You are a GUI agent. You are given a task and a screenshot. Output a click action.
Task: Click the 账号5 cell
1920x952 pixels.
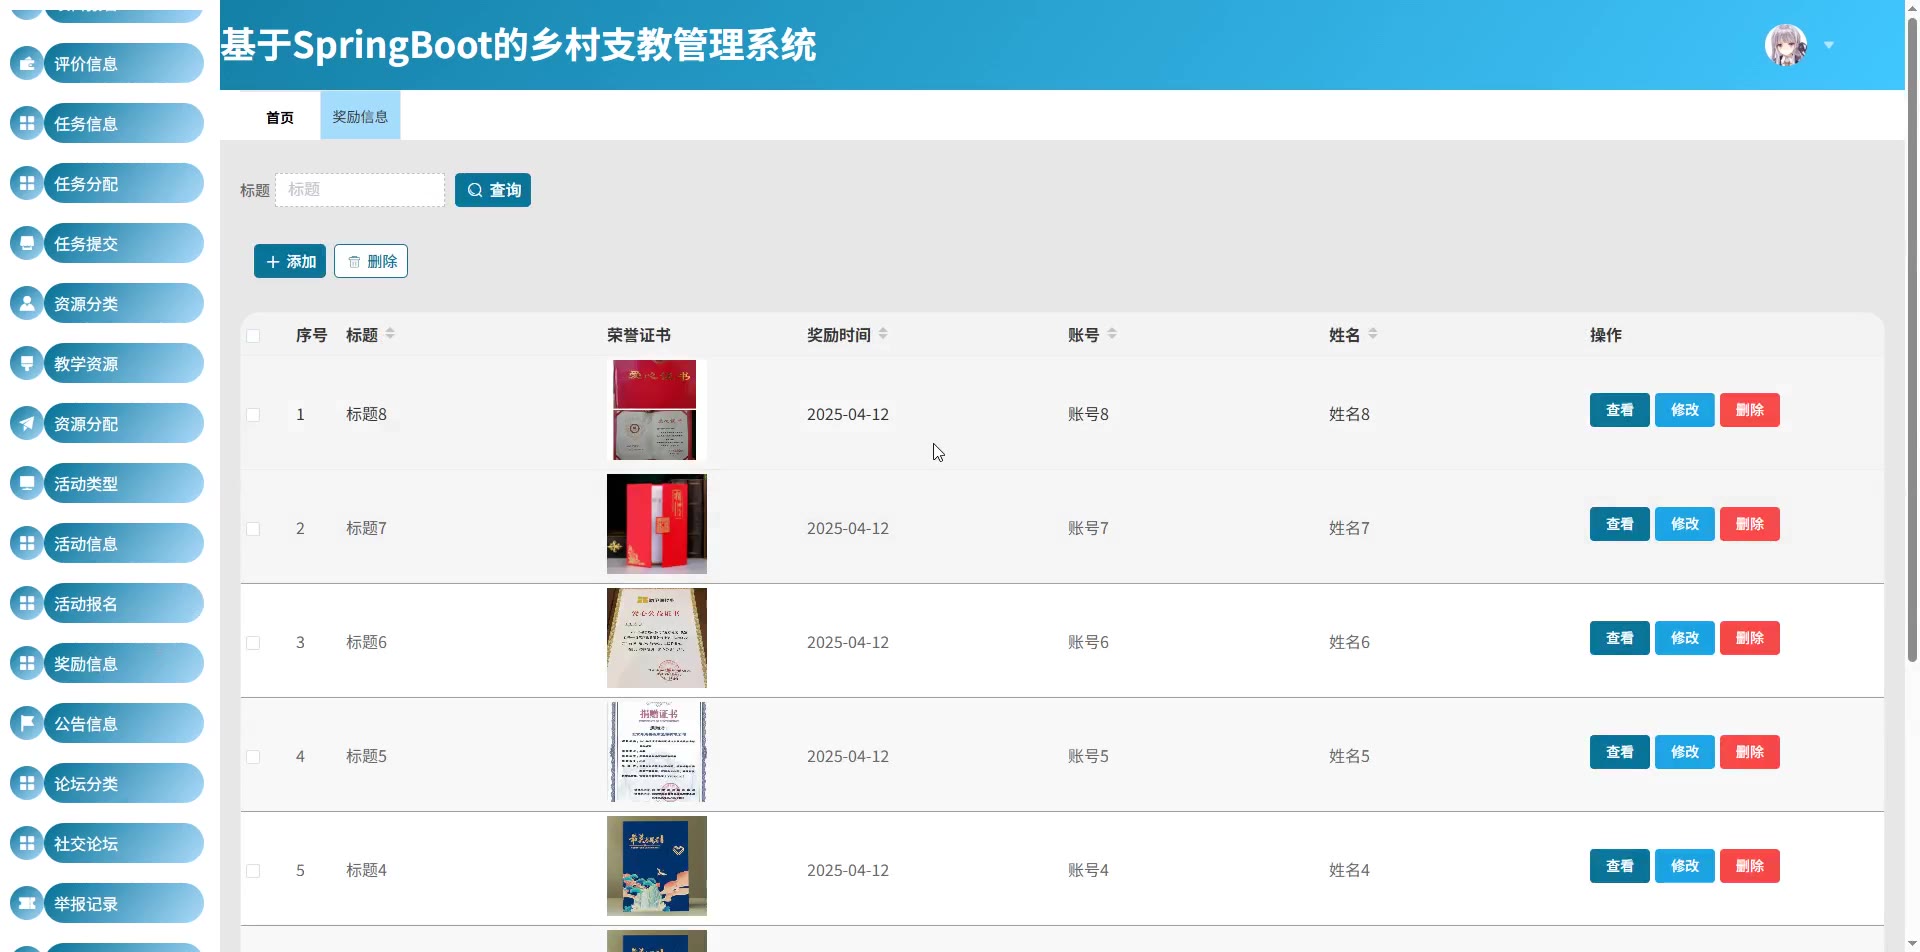1088,757
